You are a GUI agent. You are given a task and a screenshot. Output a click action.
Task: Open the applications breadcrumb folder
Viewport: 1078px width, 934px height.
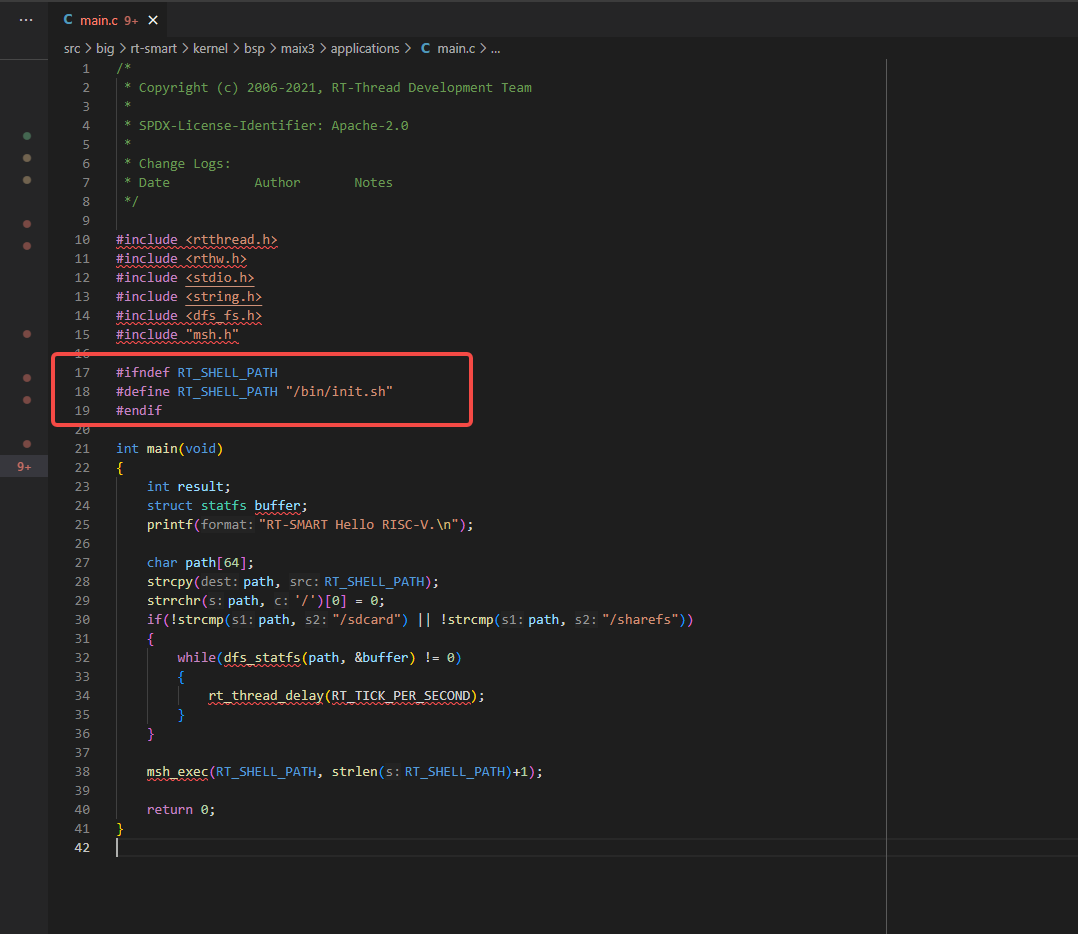(x=365, y=49)
